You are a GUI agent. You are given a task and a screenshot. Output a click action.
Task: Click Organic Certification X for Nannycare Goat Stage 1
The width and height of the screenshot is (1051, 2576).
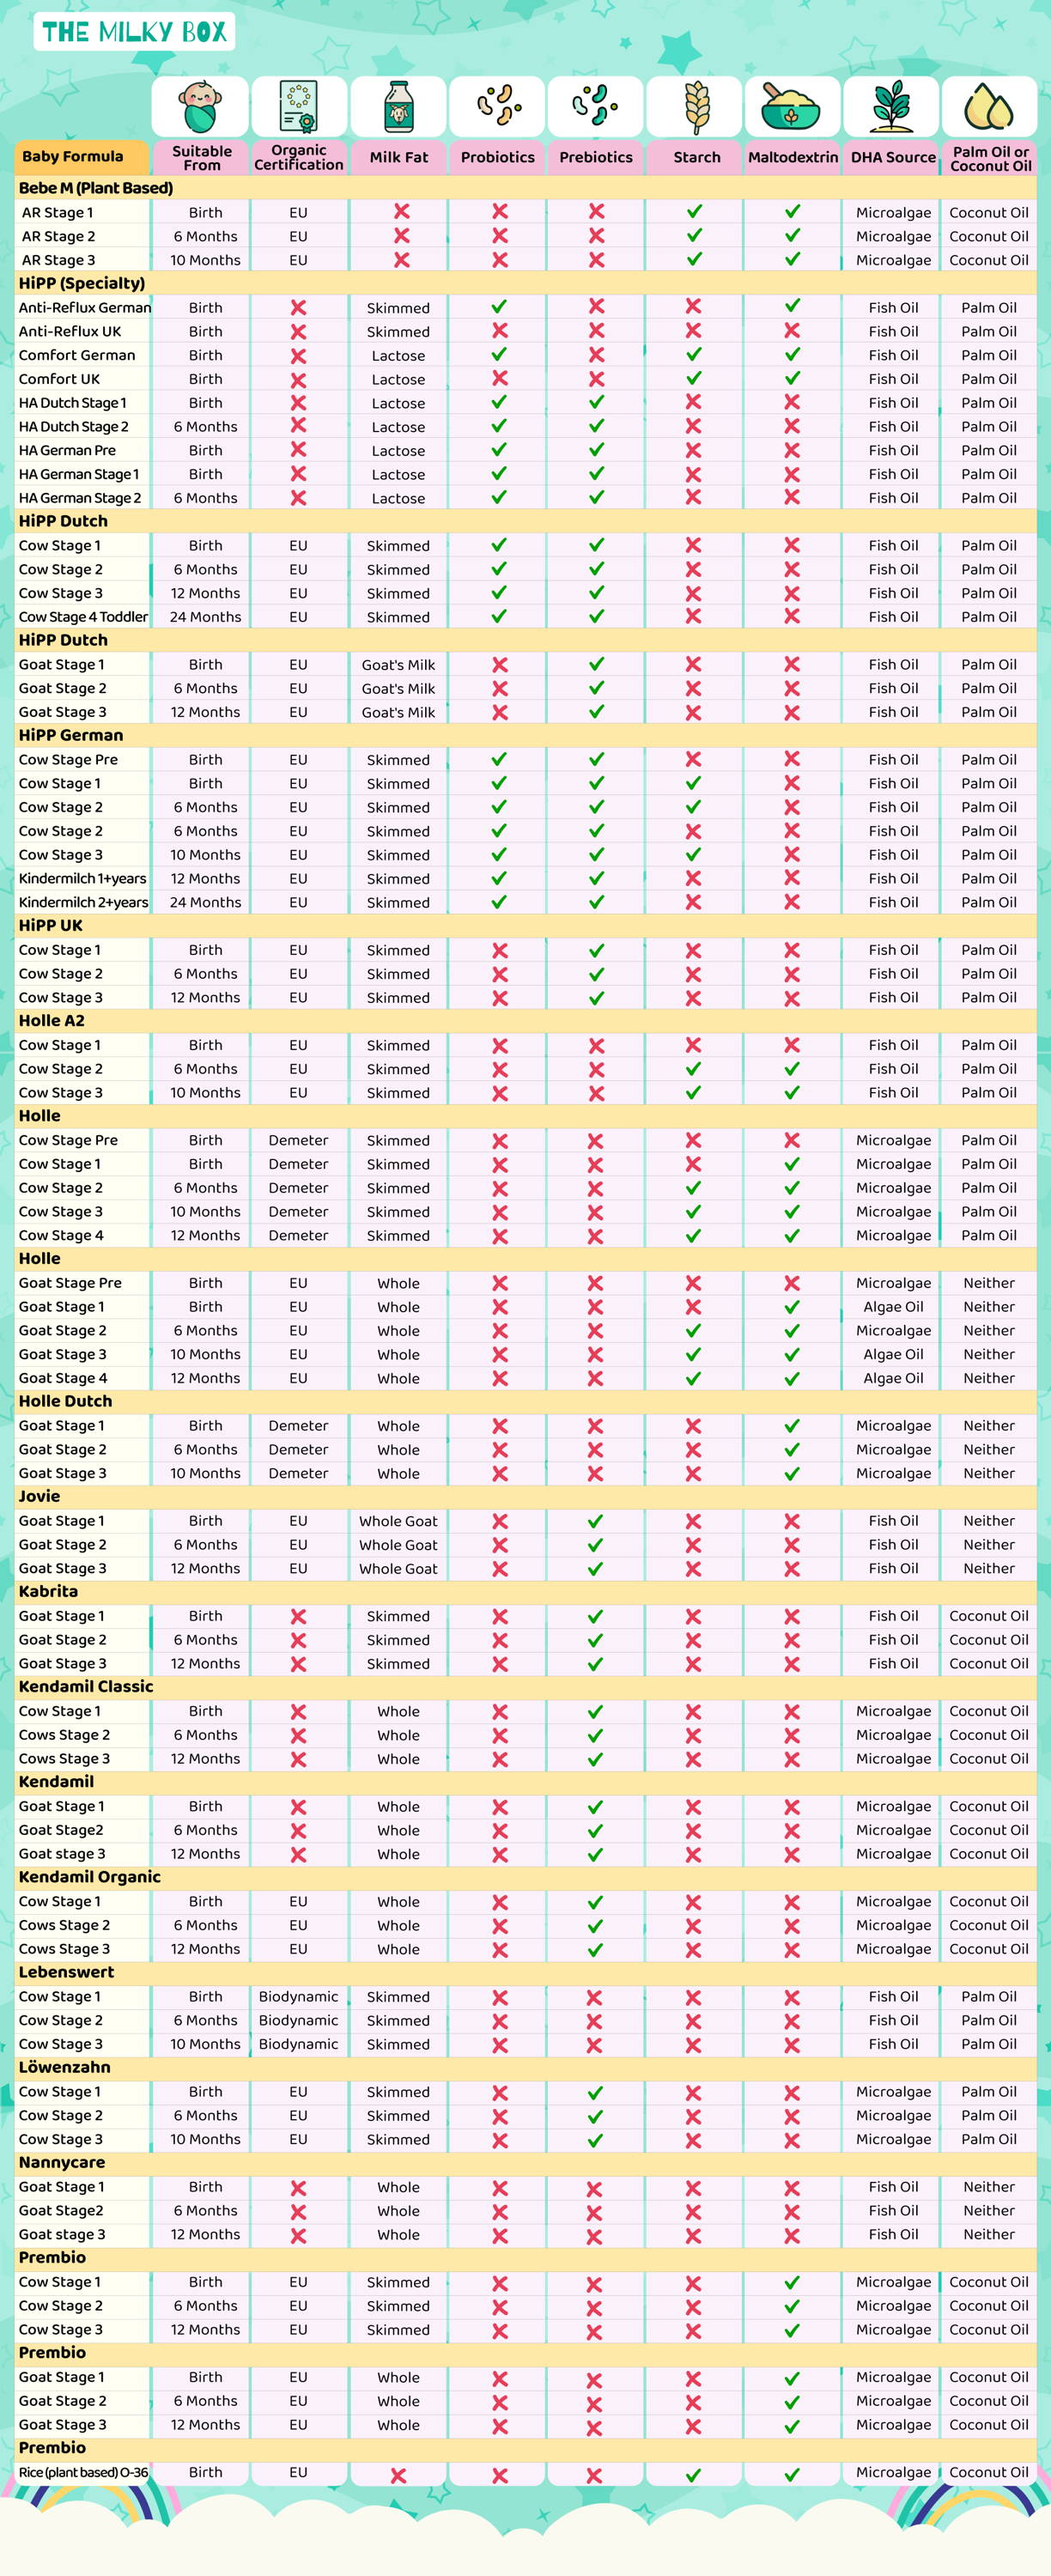point(298,2187)
